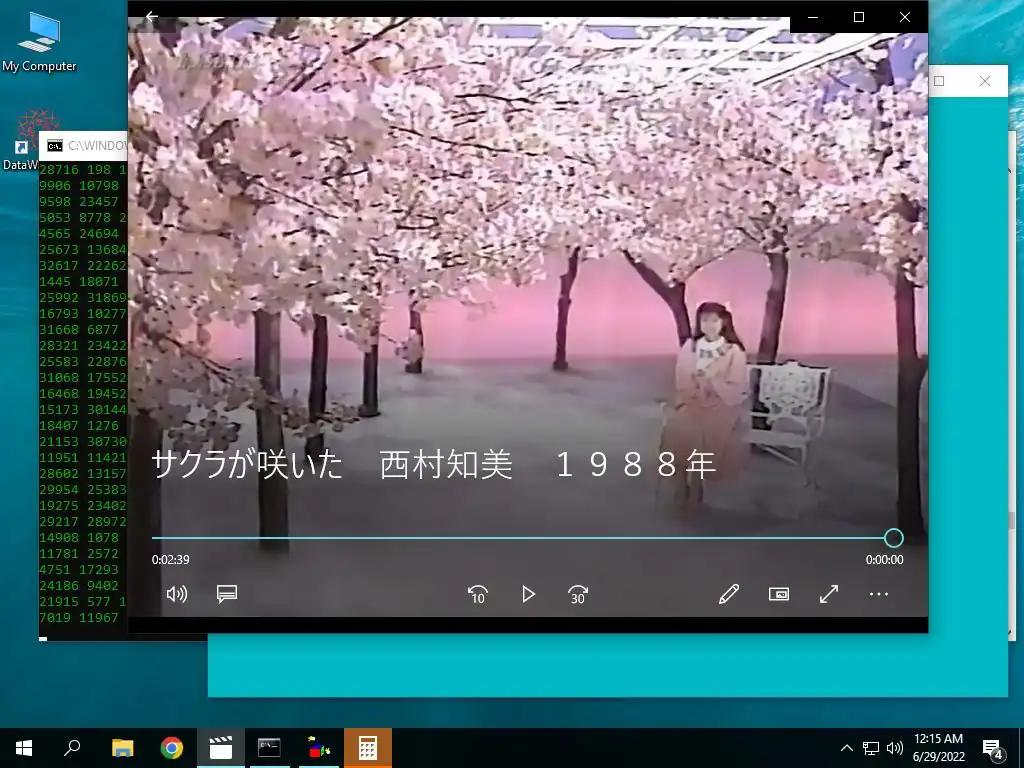Show hidden system tray icons
1024x768 pixels.
[846, 748]
